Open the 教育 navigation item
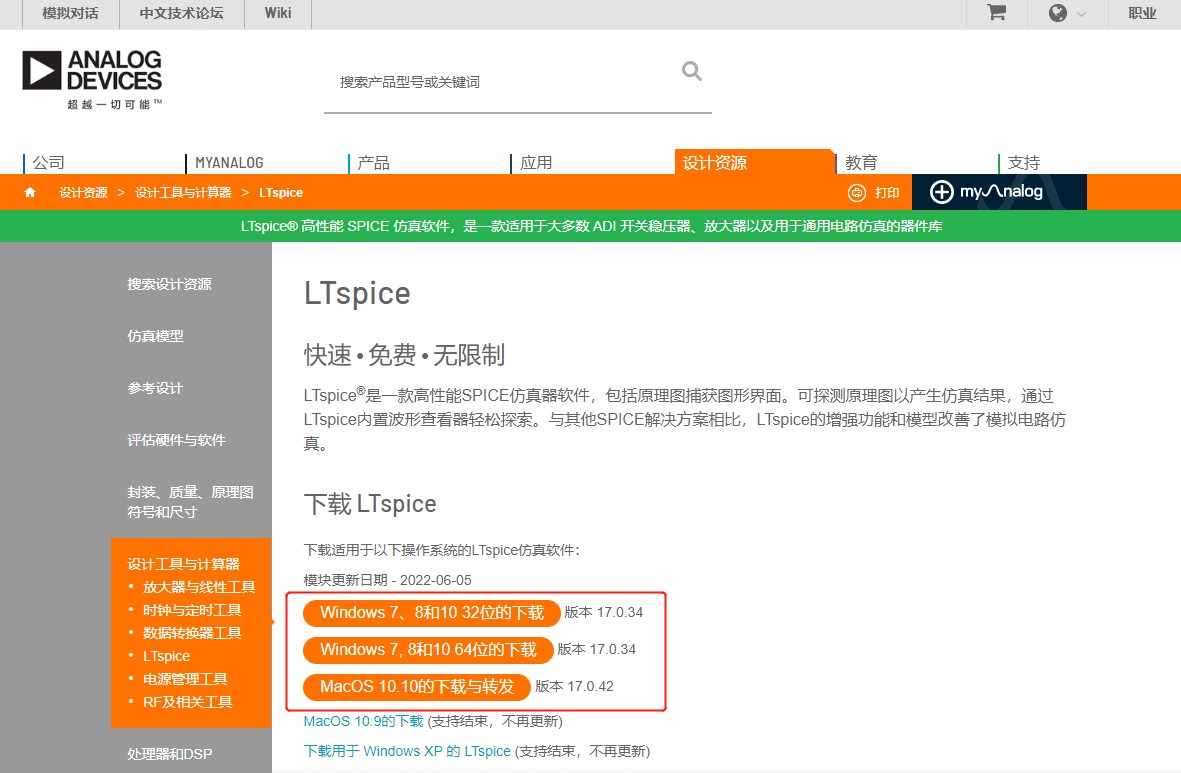This screenshot has width=1181, height=773. coord(861,162)
